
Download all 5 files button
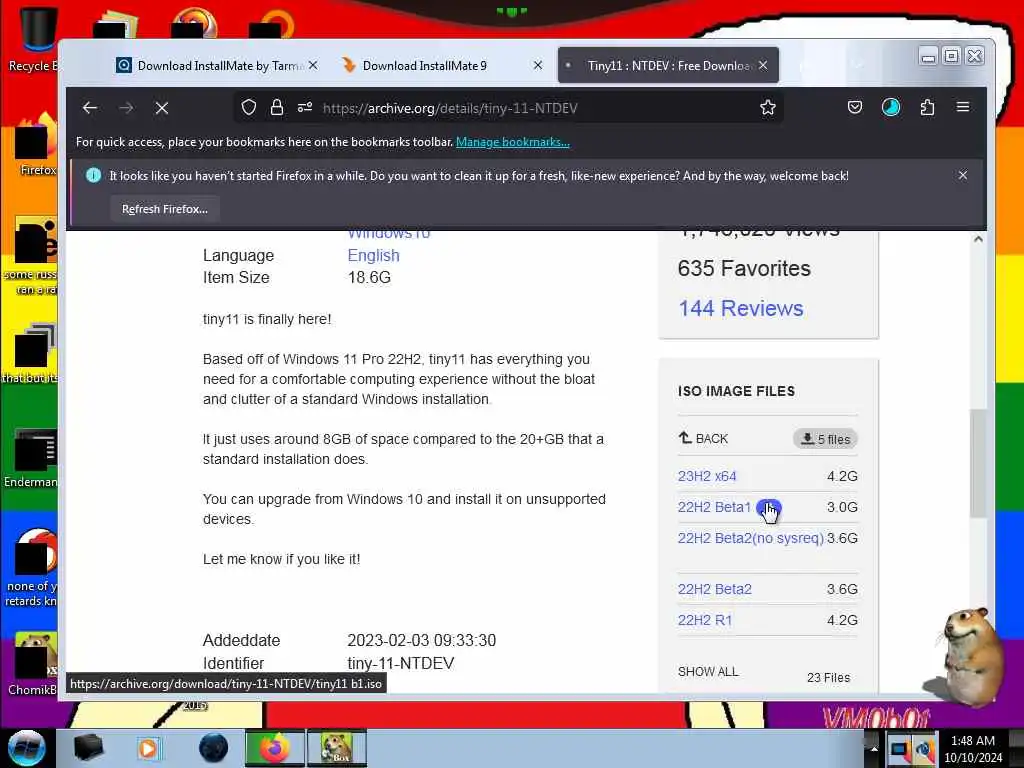[825, 439]
